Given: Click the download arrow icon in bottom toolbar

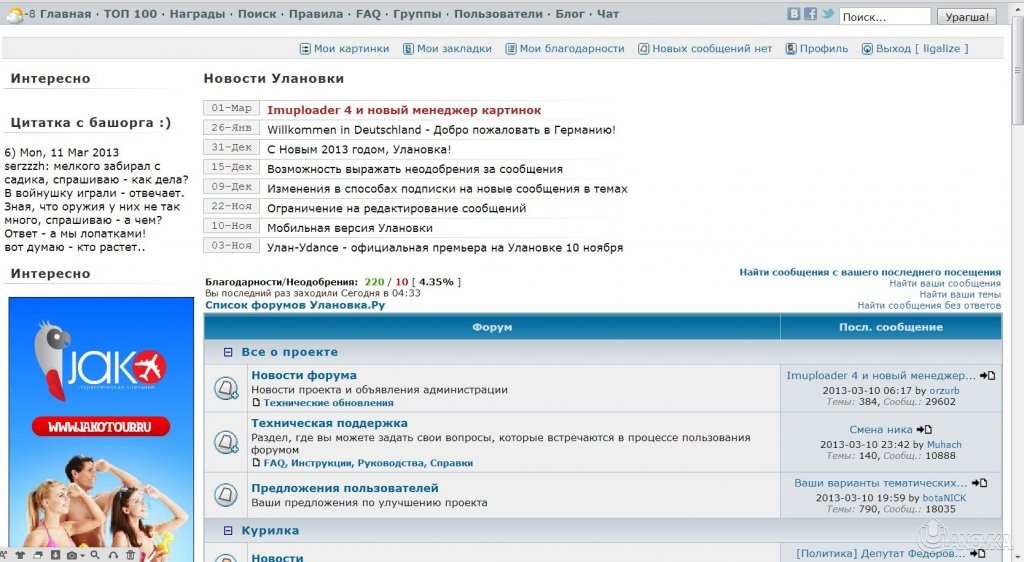Looking at the screenshot, I should coord(56,555).
